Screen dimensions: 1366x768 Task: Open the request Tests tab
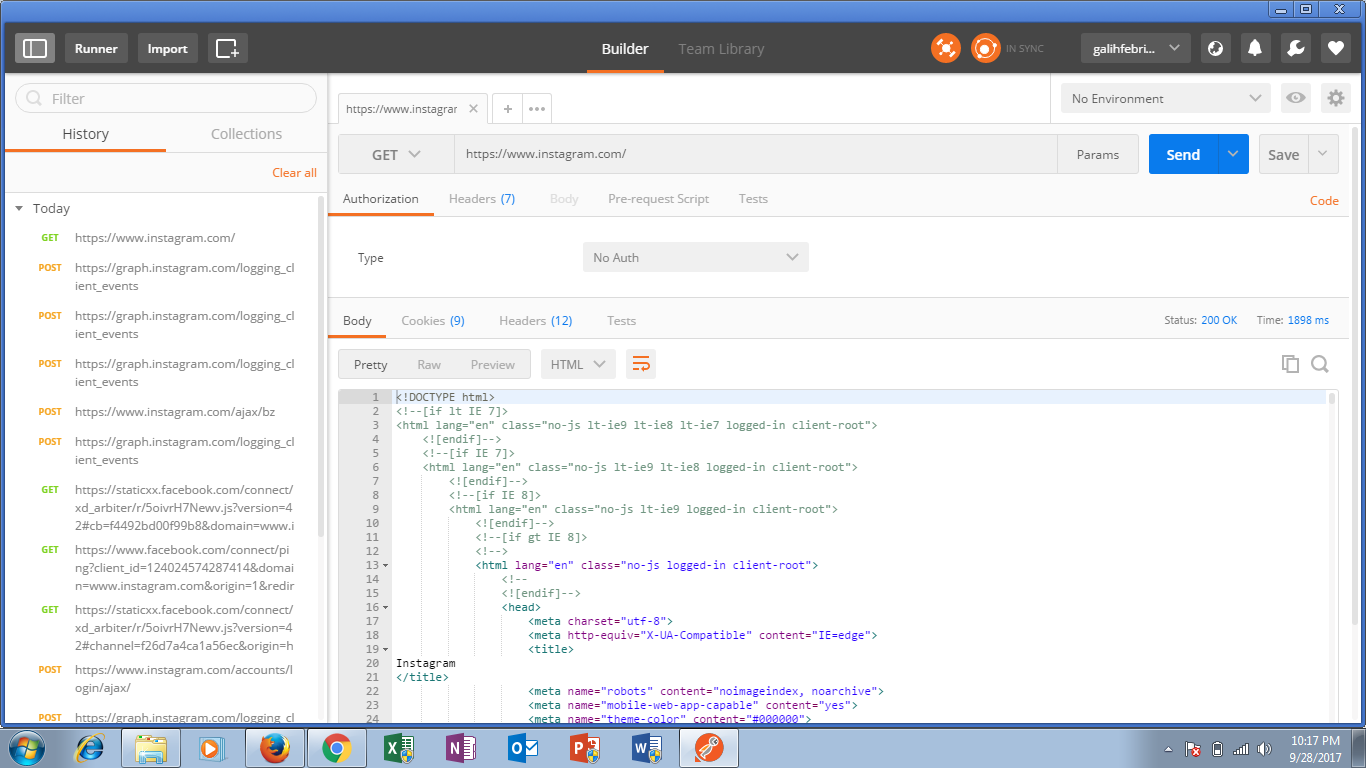[753, 199]
